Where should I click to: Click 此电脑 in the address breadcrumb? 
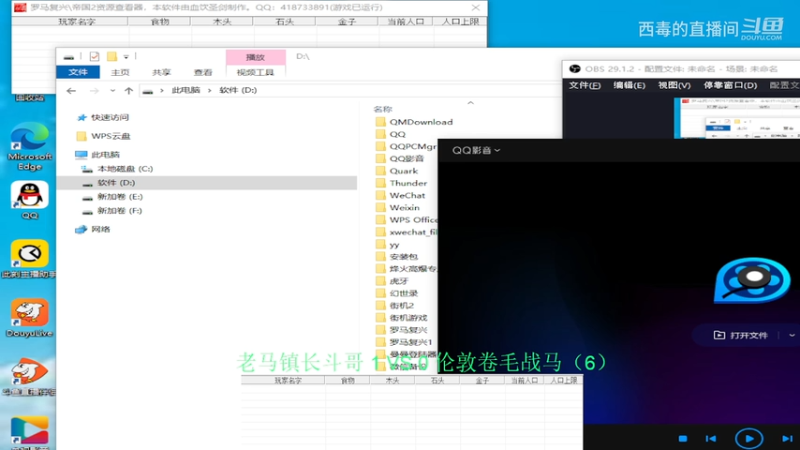coord(186,90)
